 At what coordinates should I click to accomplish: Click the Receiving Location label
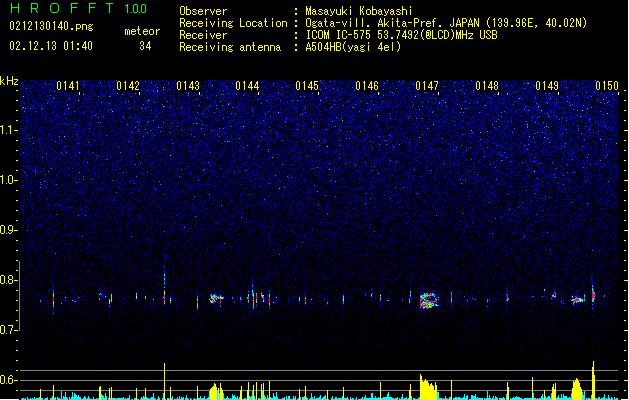click(x=233, y=23)
